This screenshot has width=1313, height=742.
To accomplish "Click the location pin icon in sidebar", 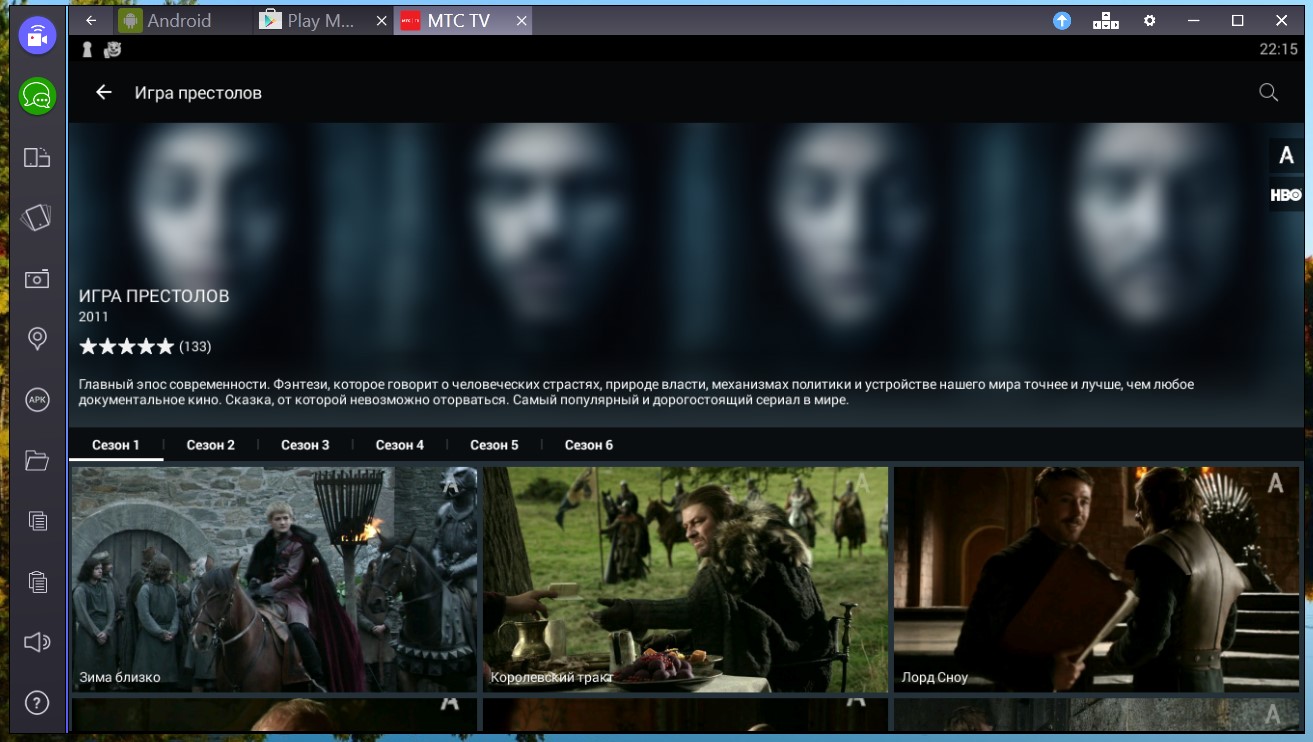I will click(37, 339).
